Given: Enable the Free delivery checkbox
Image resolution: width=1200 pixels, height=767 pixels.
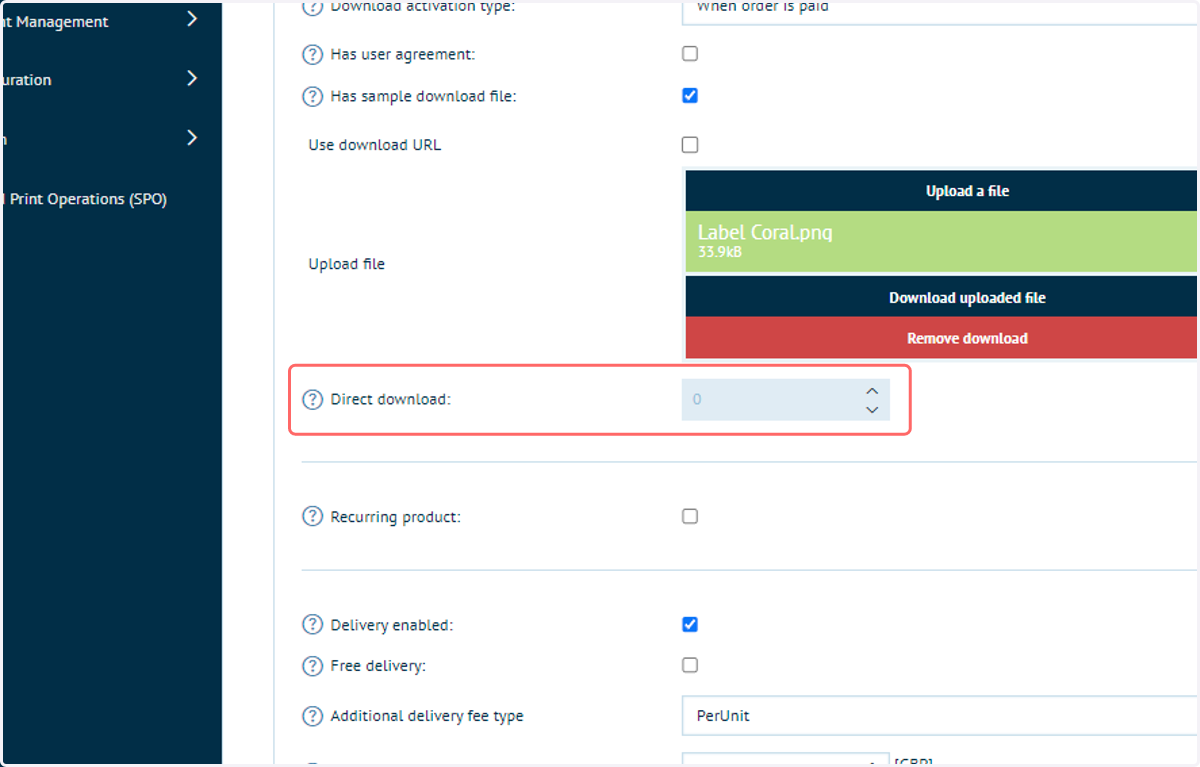Looking at the screenshot, I should click(x=690, y=665).
